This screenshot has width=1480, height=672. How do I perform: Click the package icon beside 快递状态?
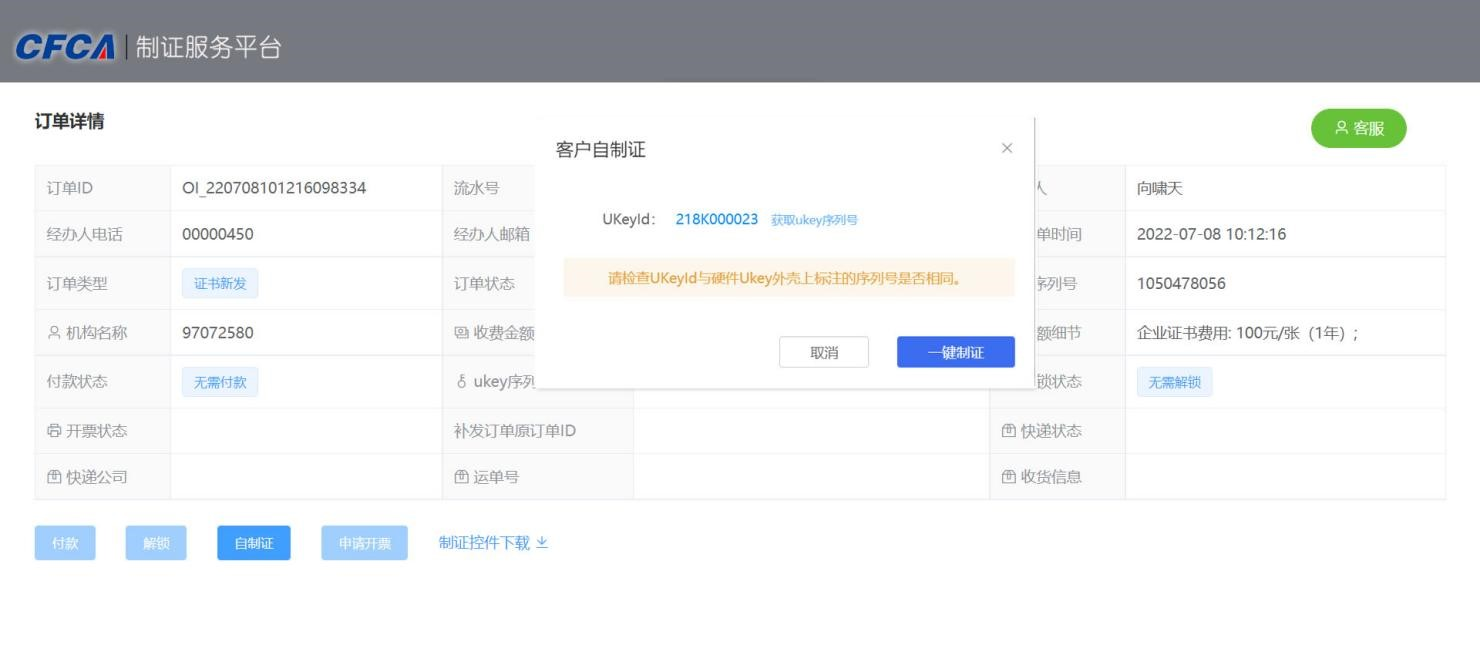1008,431
